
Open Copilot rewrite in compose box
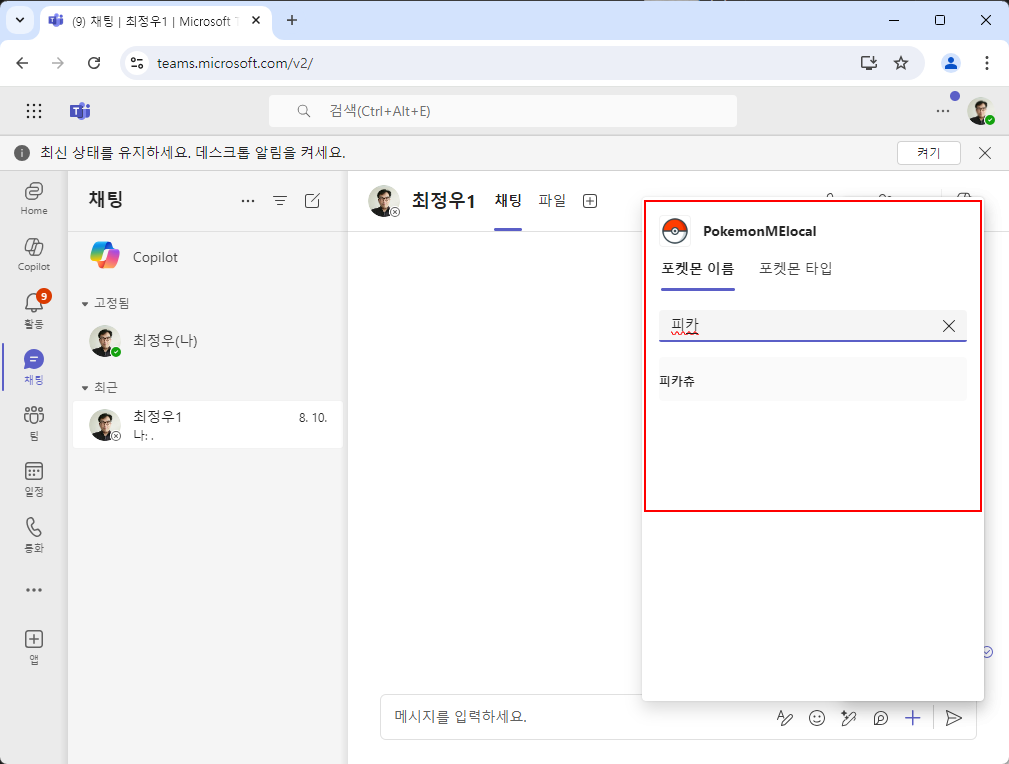pos(849,718)
